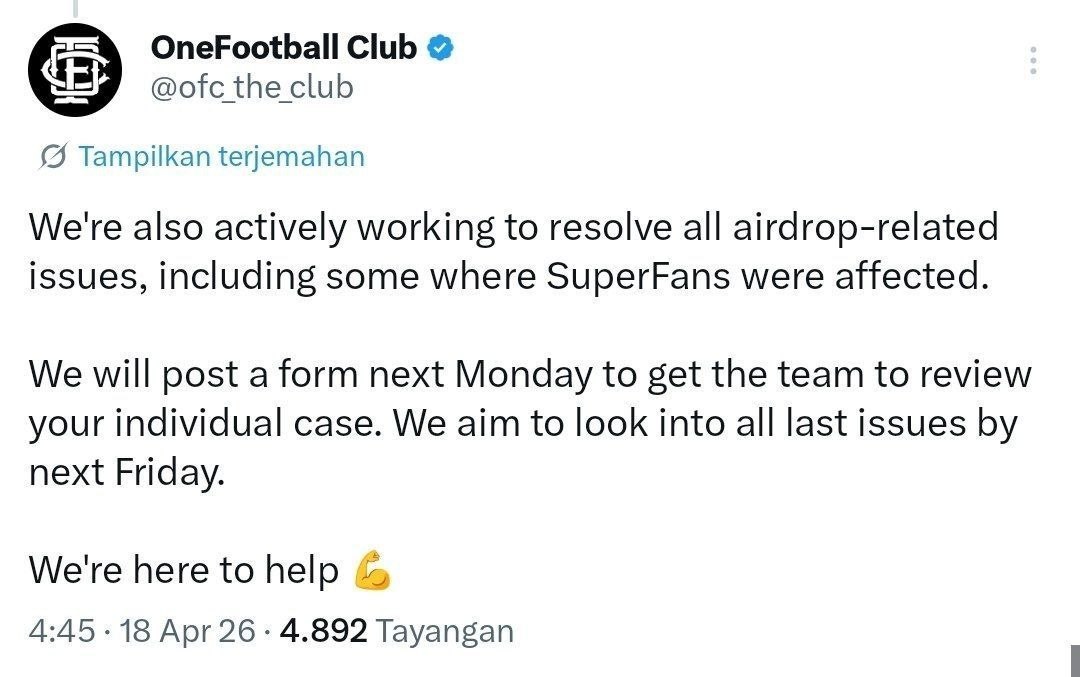Open the OneFootball Club profile avatar
The width and height of the screenshot is (1080, 677).
pyautogui.click(x=75, y=68)
